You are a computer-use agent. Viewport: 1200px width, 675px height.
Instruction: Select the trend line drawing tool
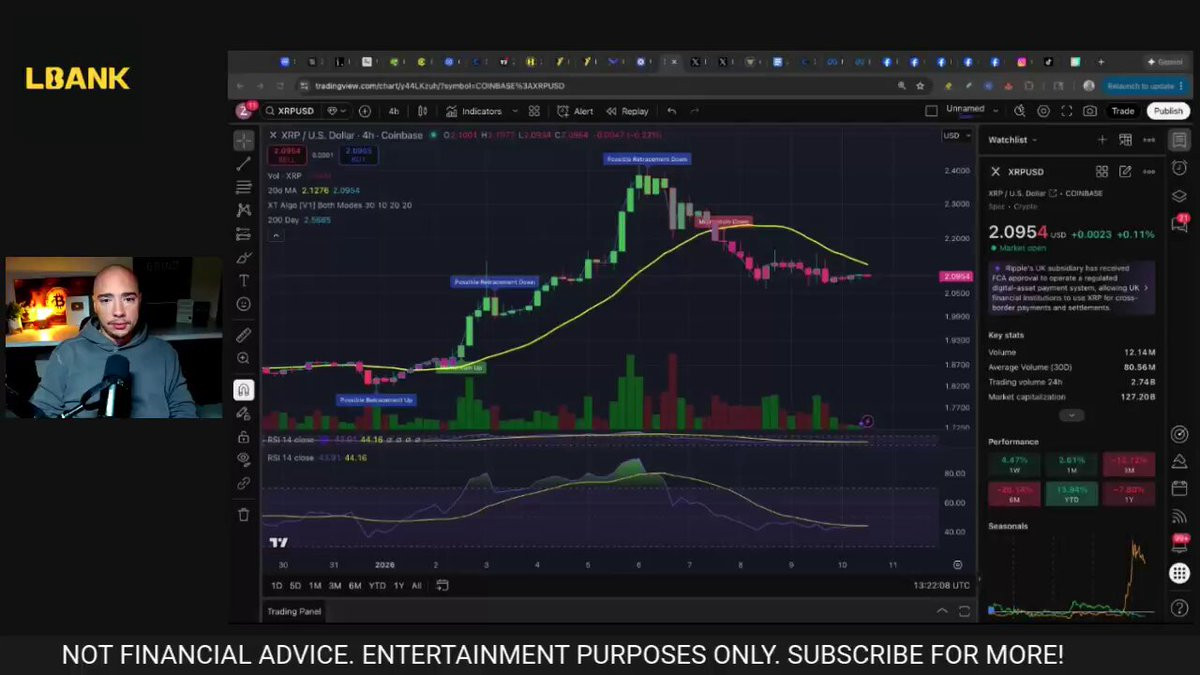(x=243, y=164)
